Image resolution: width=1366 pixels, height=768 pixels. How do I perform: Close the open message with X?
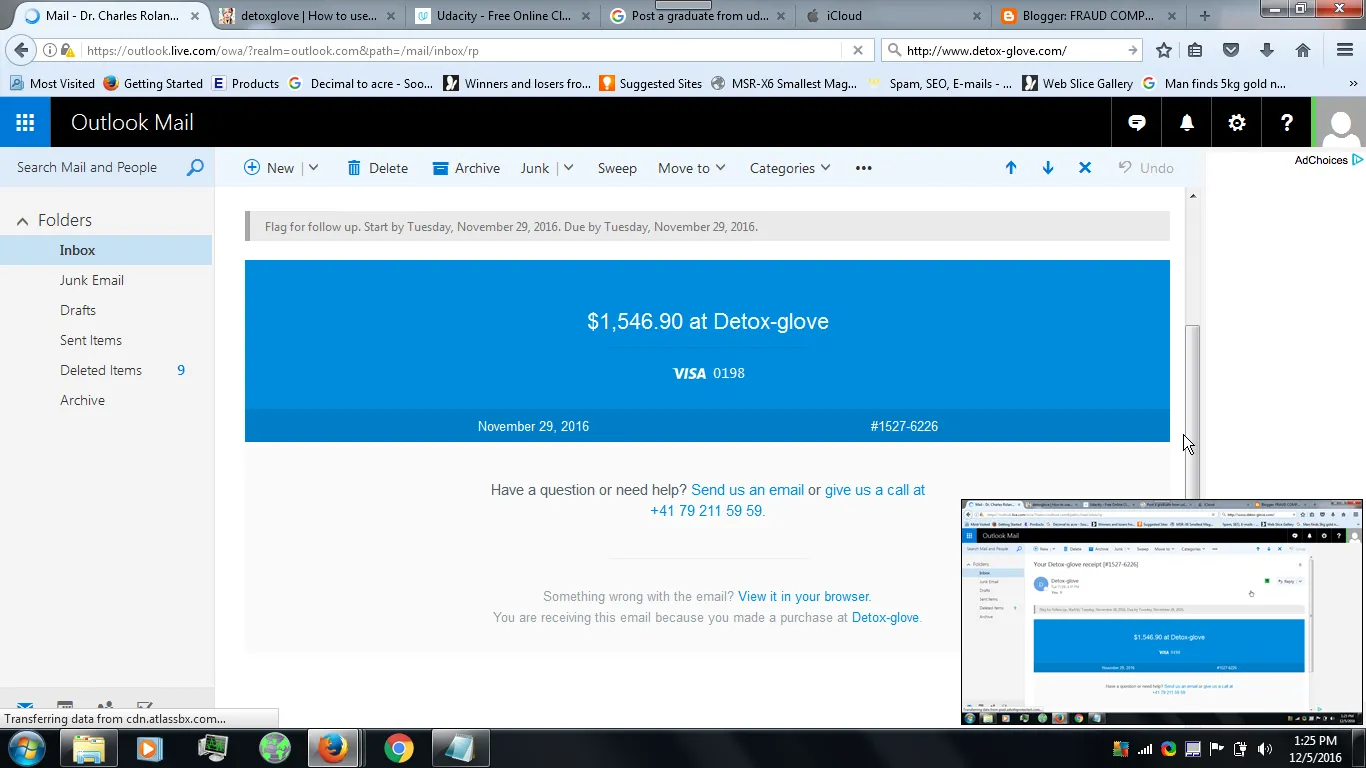point(1085,168)
